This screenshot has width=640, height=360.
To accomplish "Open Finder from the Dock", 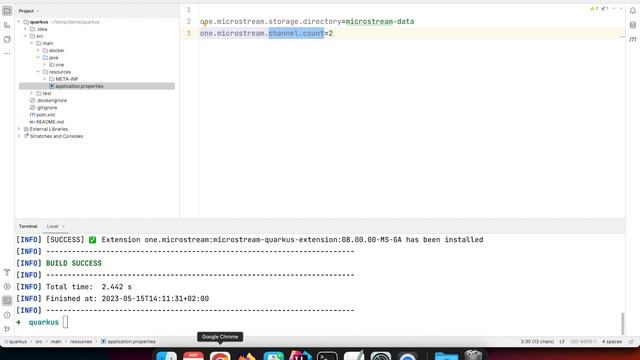I will [167, 356].
